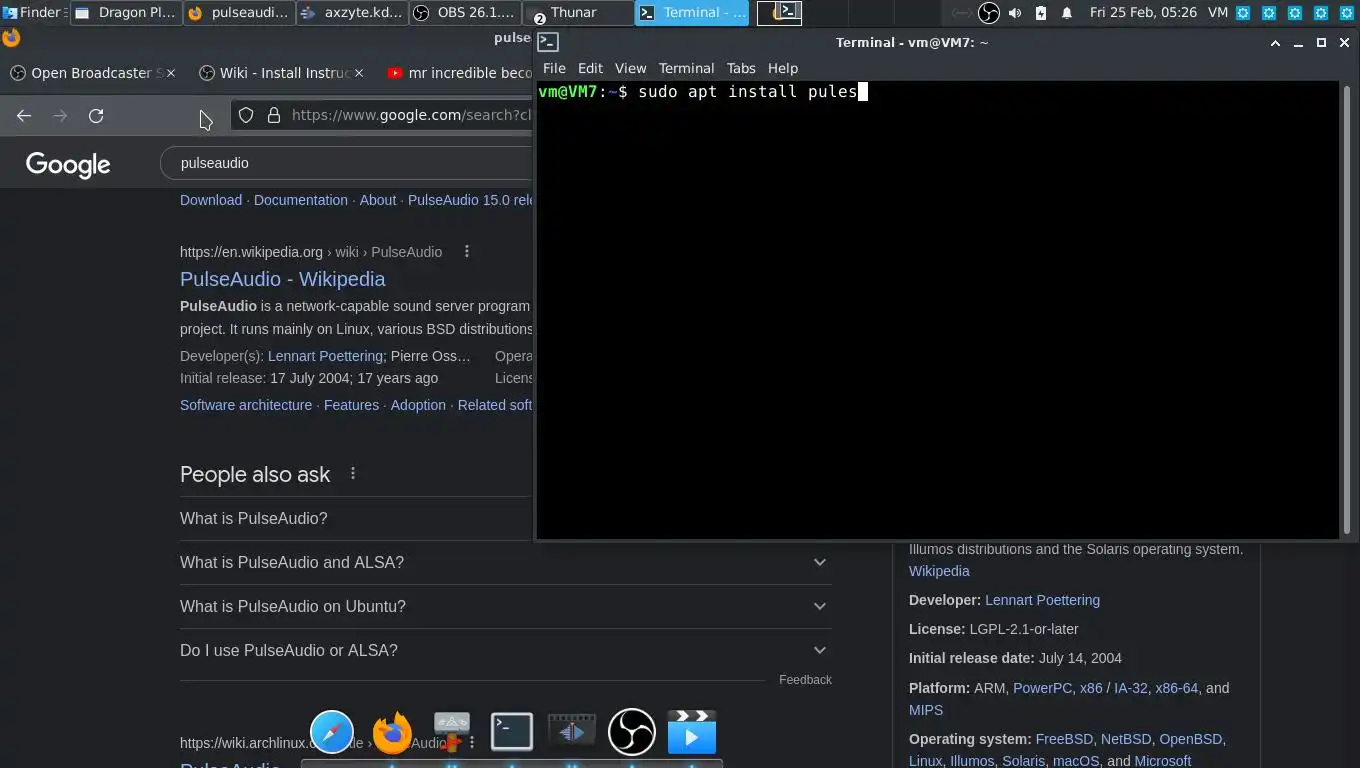1360x768 pixels.
Task: Switch to Finder in the taskbar
Action: coord(33,13)
